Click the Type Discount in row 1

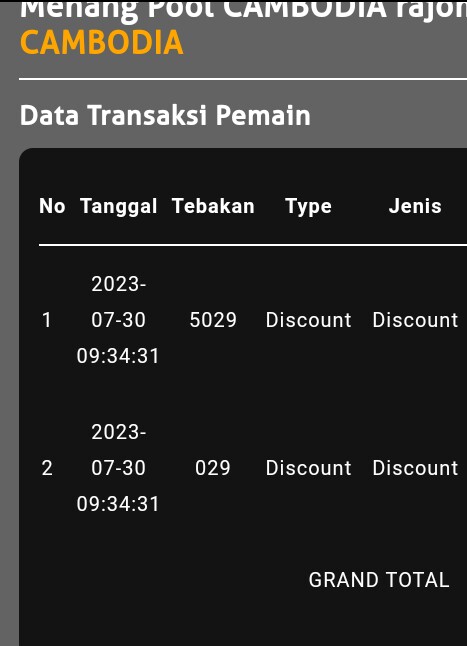coord(308,320)
